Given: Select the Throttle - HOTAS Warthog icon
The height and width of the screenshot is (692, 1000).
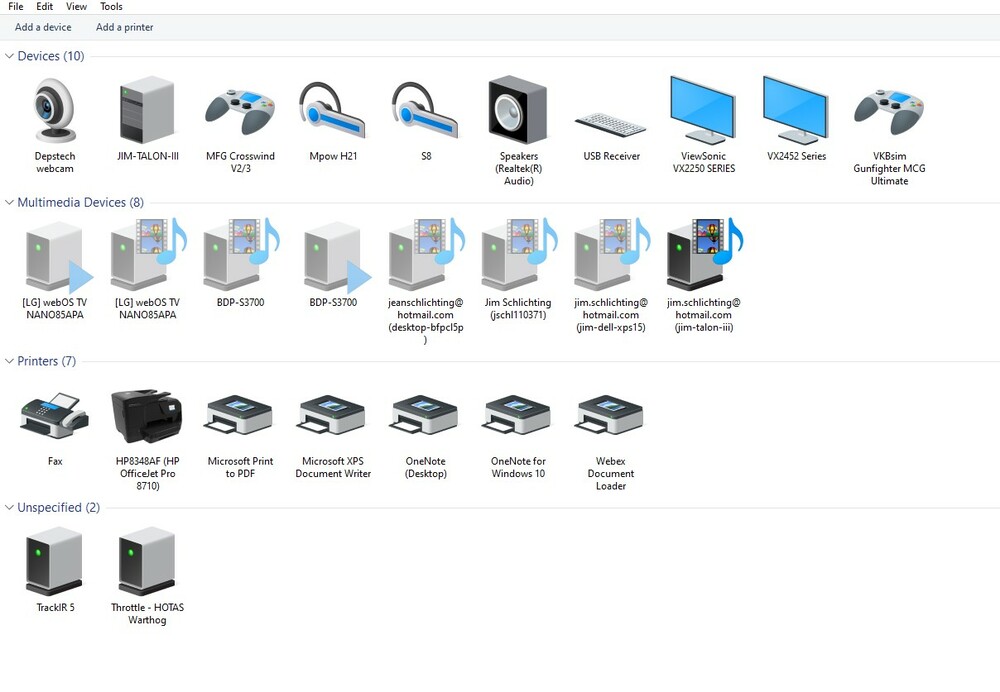Looking at the screenshot, I should 147,561.
